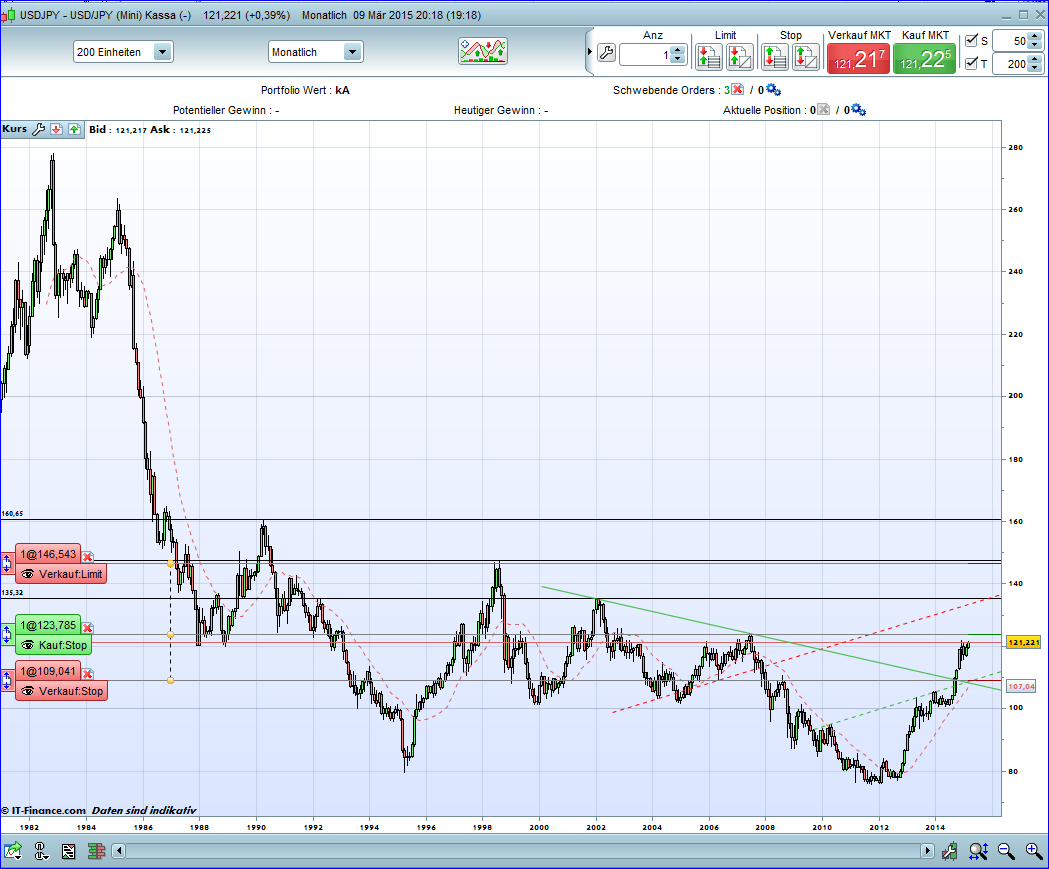Buy at market Kauf MKT 121,225
The width and height of the screenshot is (1049, 869).
(x=925, y=59)
